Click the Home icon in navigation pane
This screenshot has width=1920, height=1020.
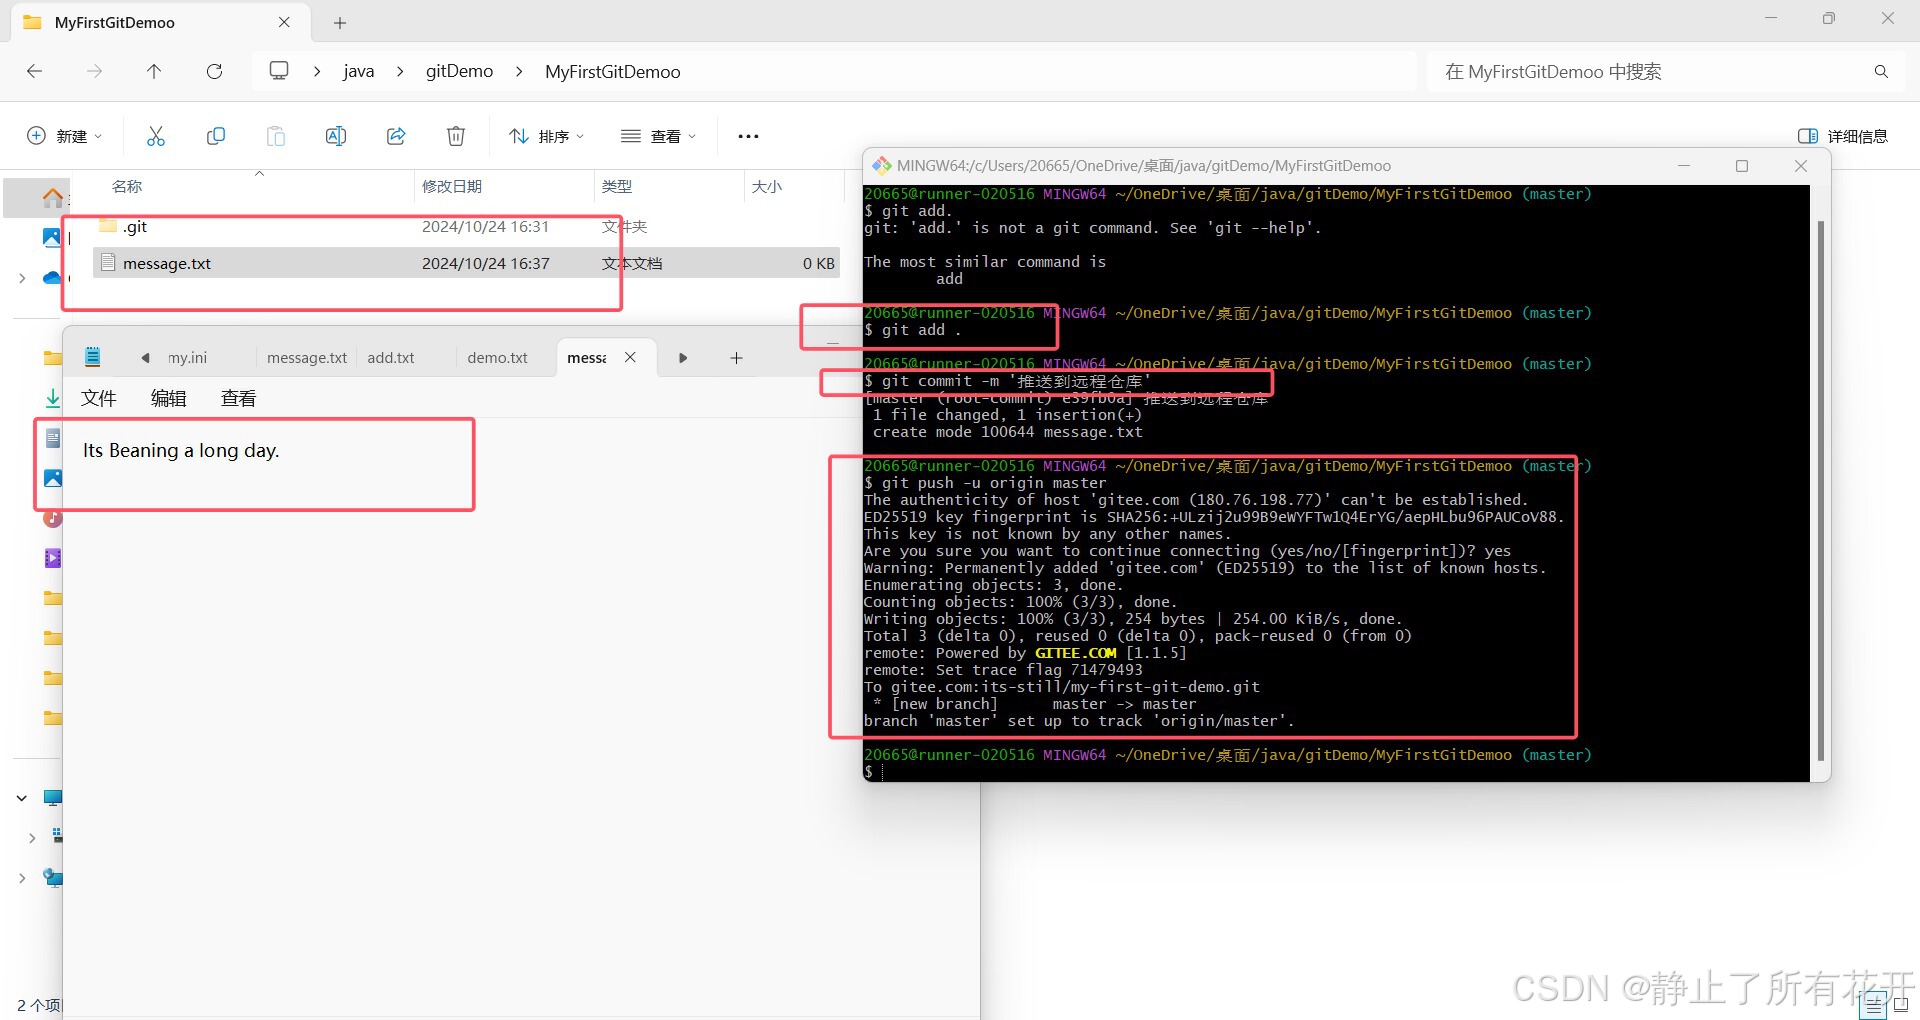pos(52,198)
